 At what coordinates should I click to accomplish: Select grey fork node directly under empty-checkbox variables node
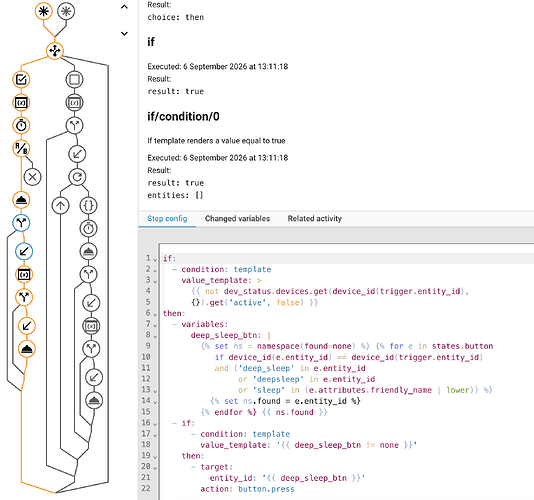point(74,125)
